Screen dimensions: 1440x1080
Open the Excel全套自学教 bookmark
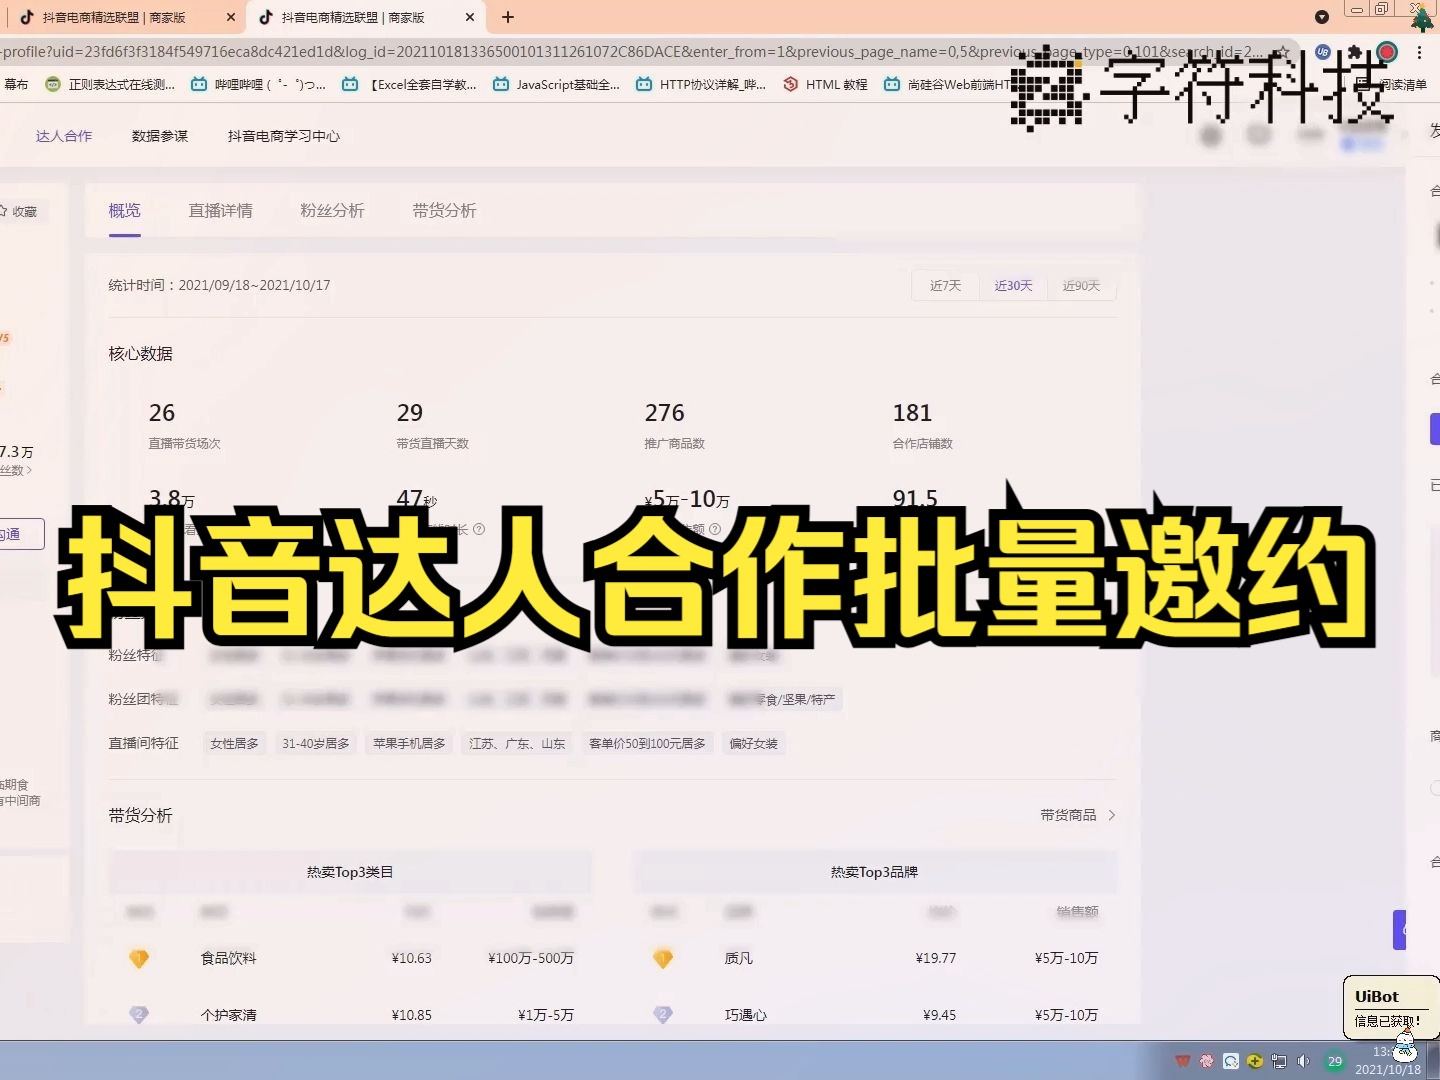(410, 84)
